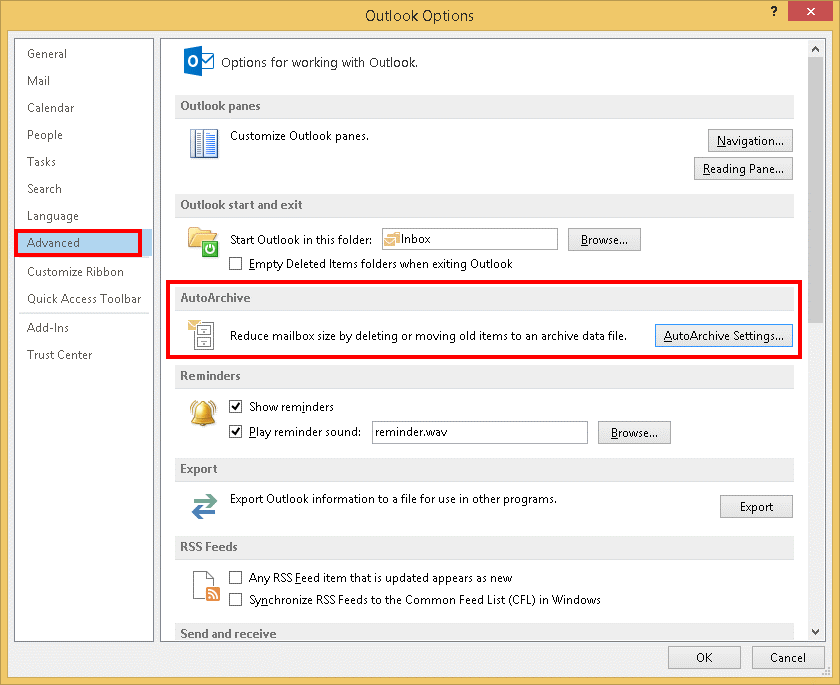
Task: Confirm with the OK button
Action: coord(704,657)
